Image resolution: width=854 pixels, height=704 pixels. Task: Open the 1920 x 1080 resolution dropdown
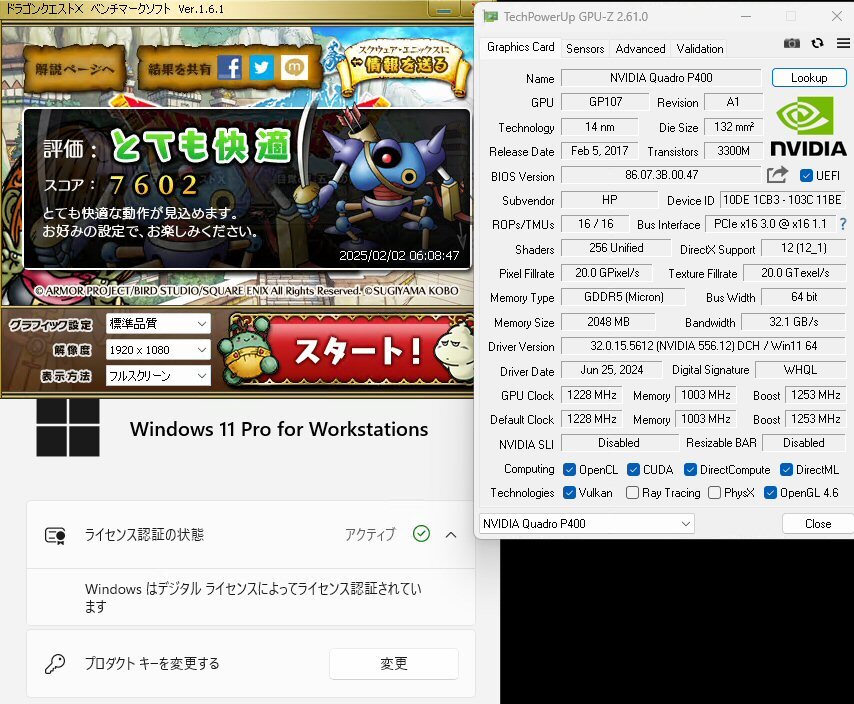tap(158, 350)
